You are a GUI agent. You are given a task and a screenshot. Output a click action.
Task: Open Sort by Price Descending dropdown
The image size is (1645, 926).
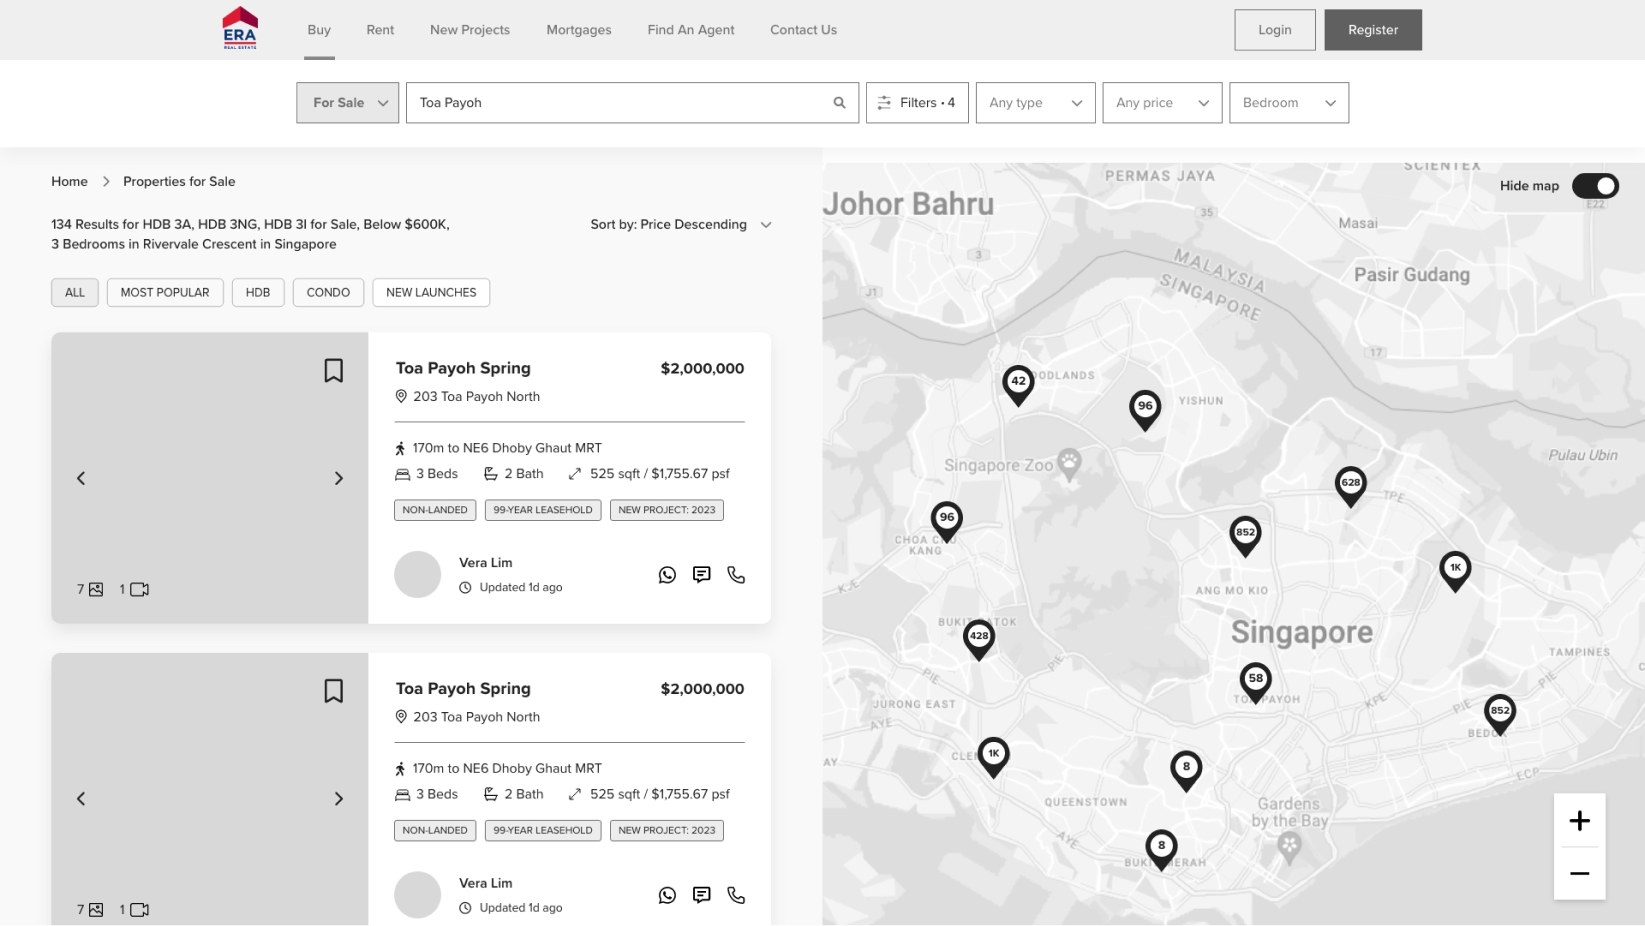(681, 225)
